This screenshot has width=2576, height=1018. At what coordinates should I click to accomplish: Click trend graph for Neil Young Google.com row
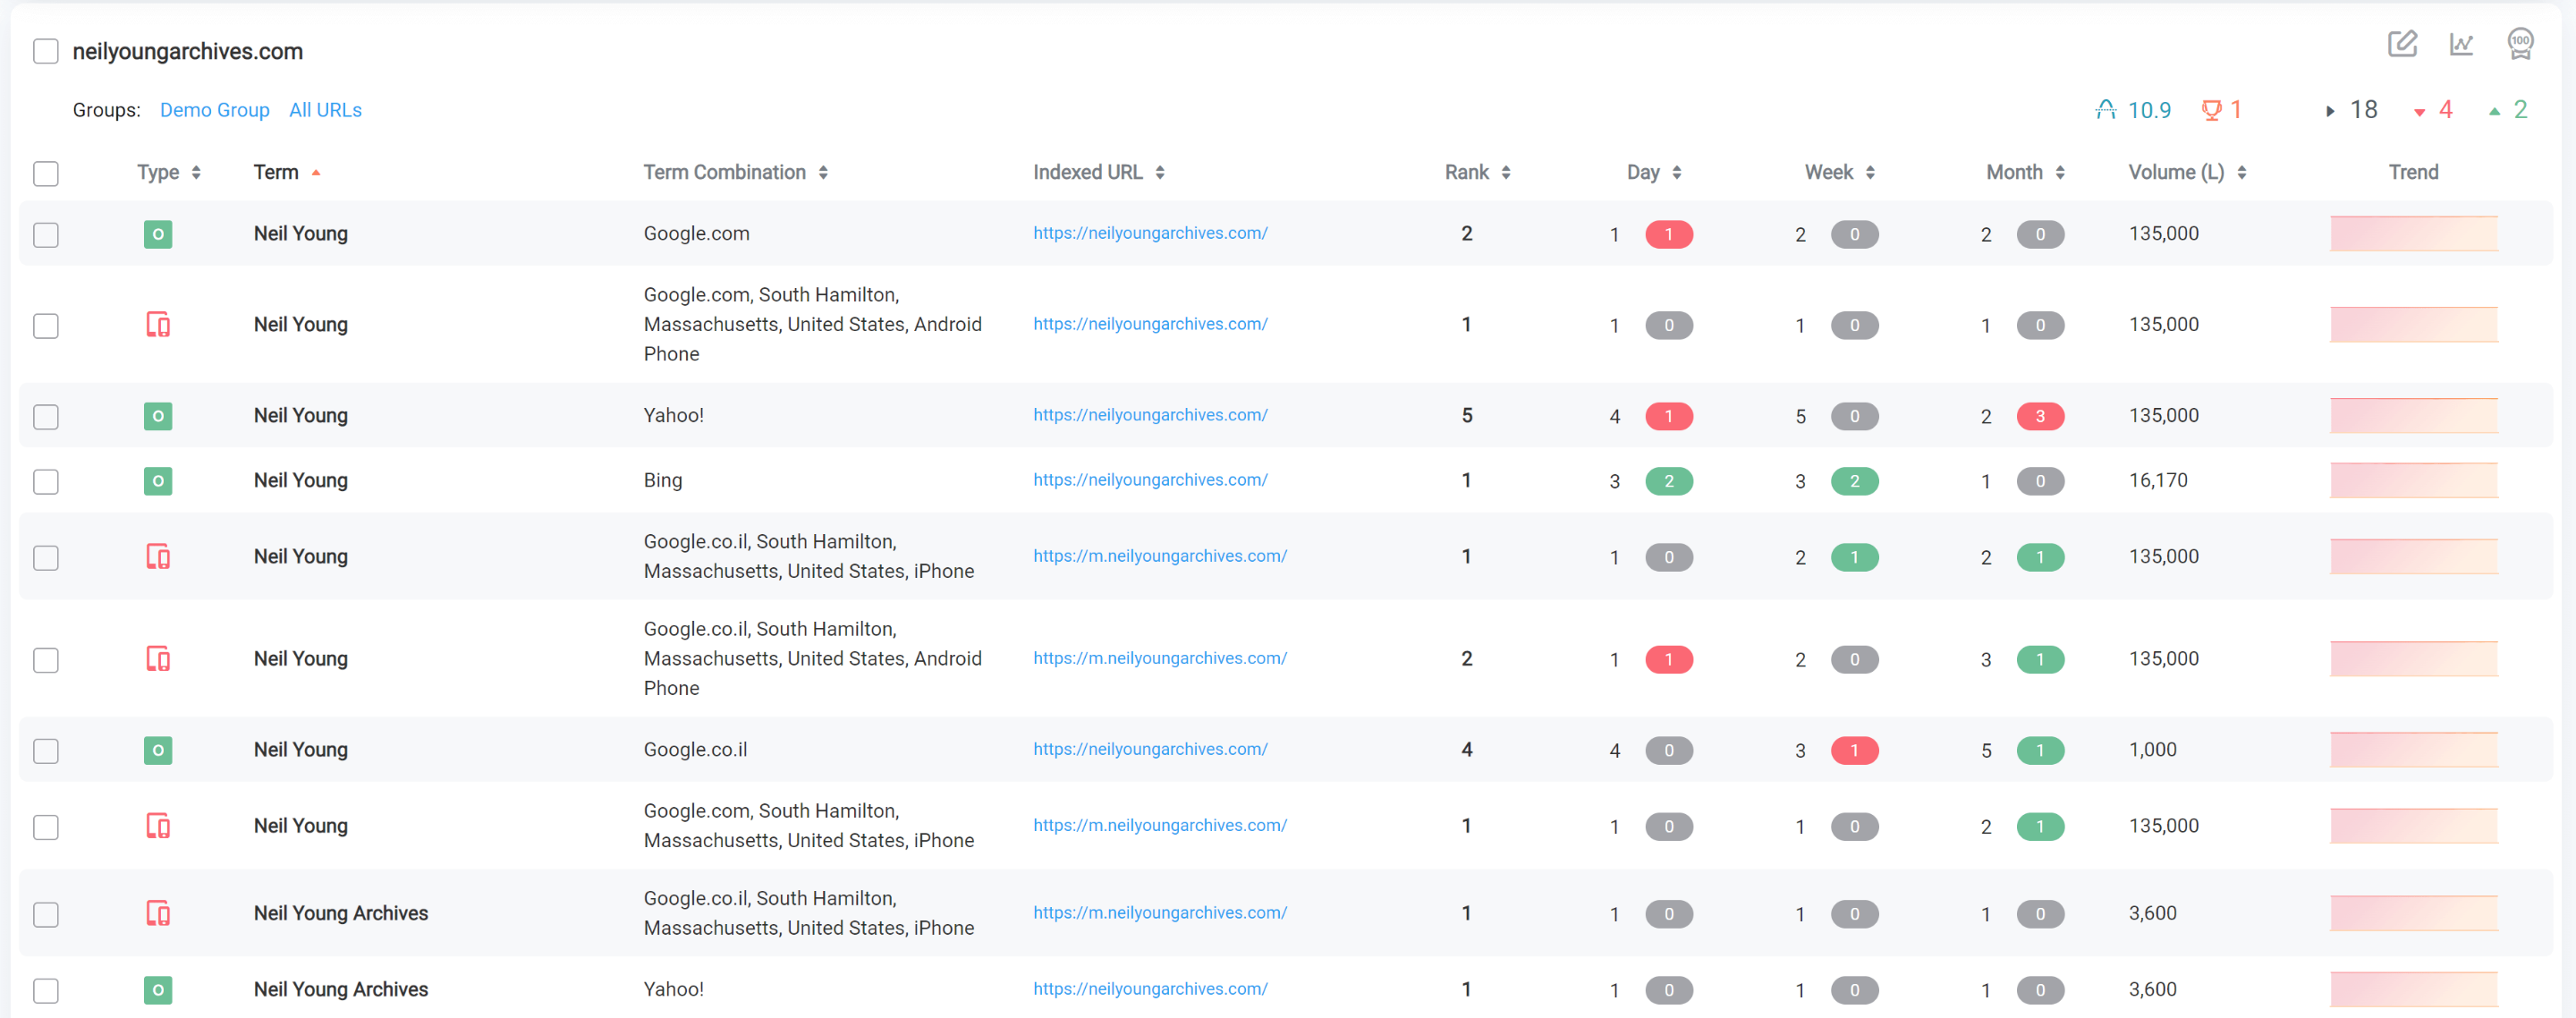[x=2413, y=234]
